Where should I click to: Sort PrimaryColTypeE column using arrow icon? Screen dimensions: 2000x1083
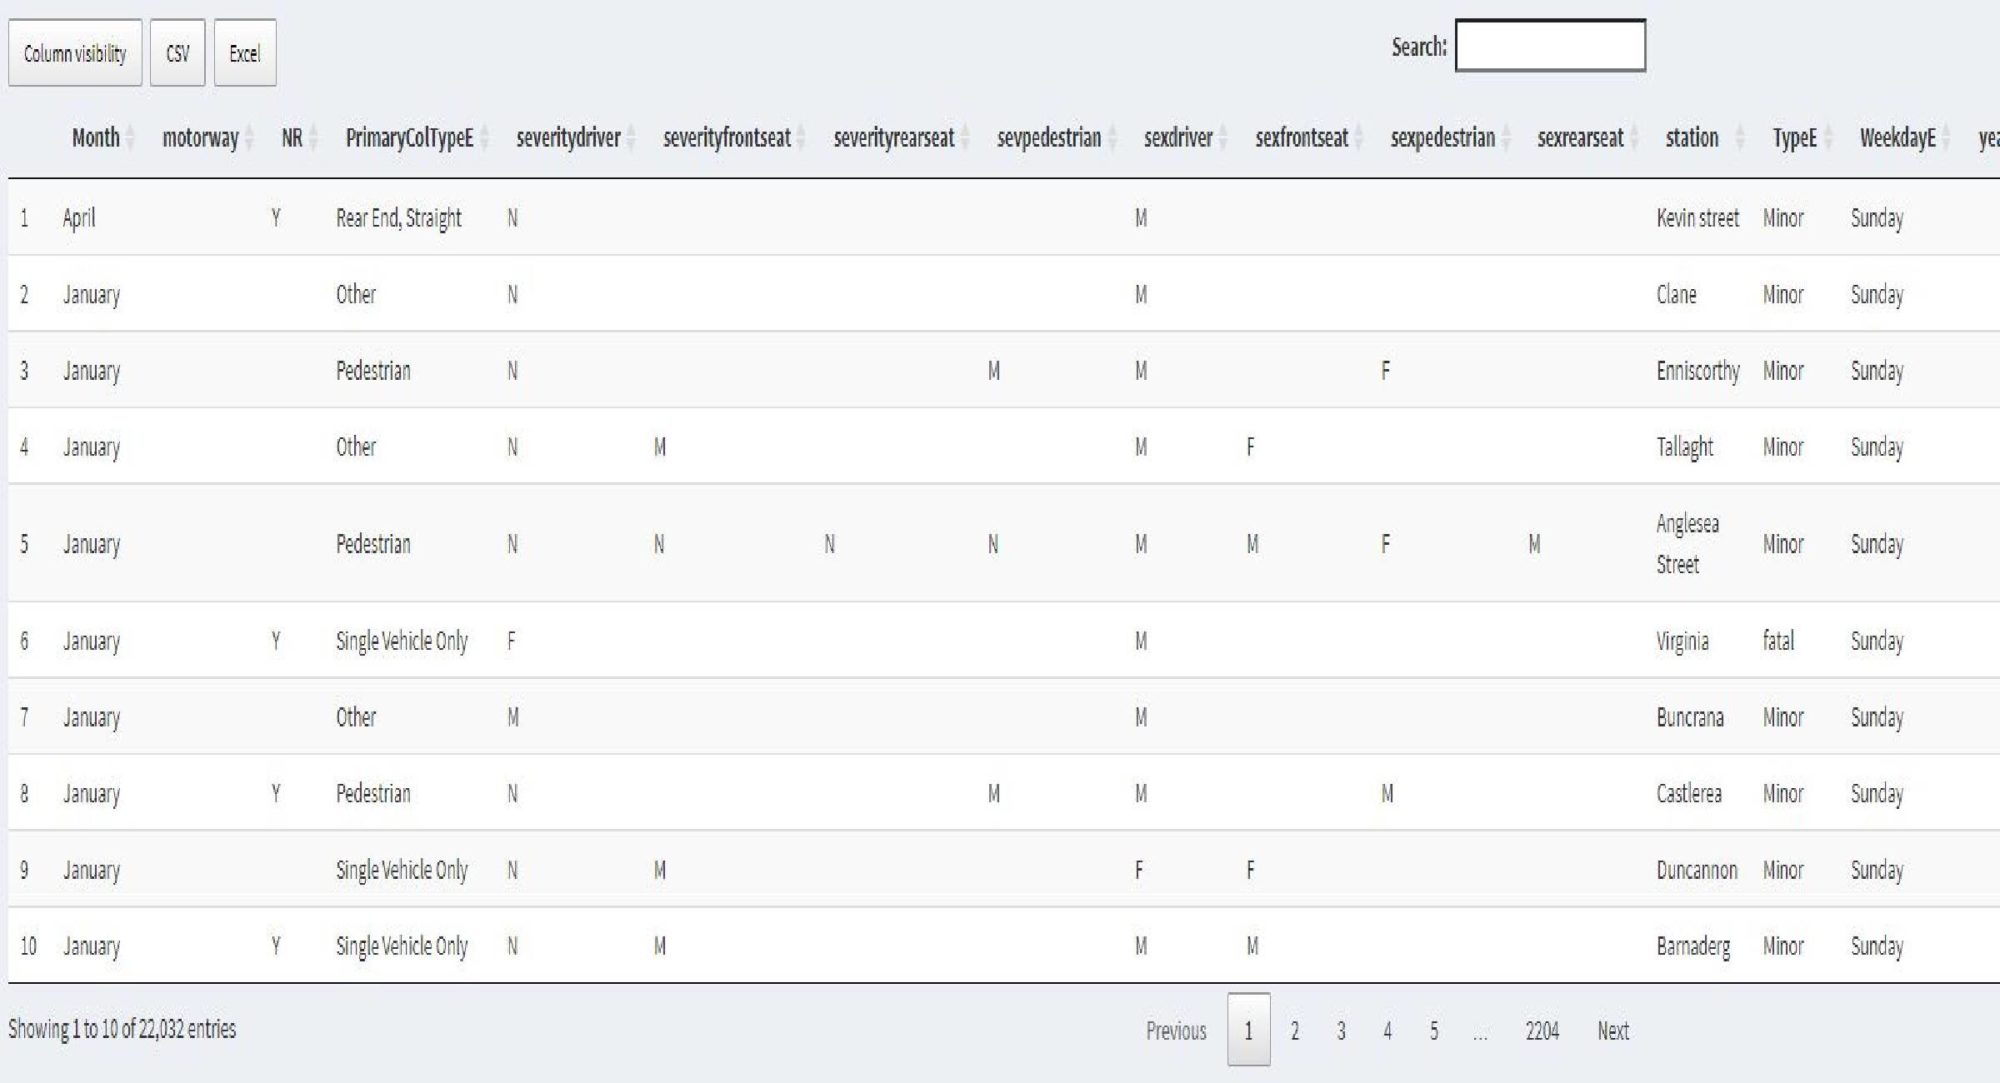pos(484,138)
